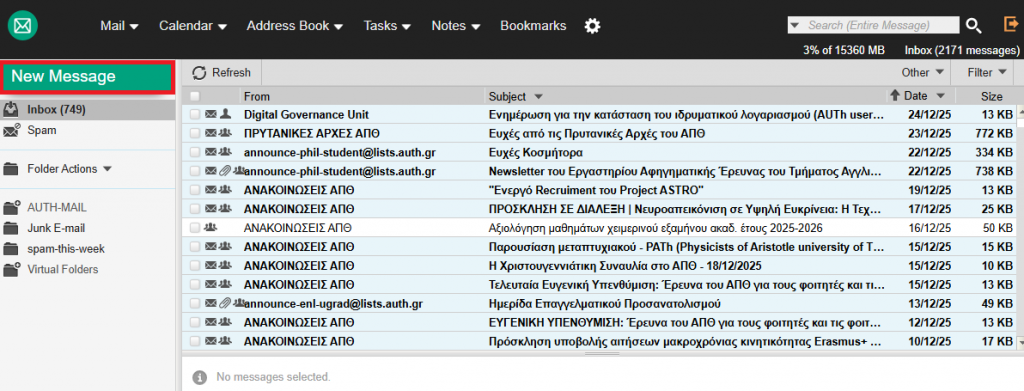Click single person icon on Digital Governance Unit row
The height and width of the screenshot is (391, 1024).
click(x=226, y=114)
